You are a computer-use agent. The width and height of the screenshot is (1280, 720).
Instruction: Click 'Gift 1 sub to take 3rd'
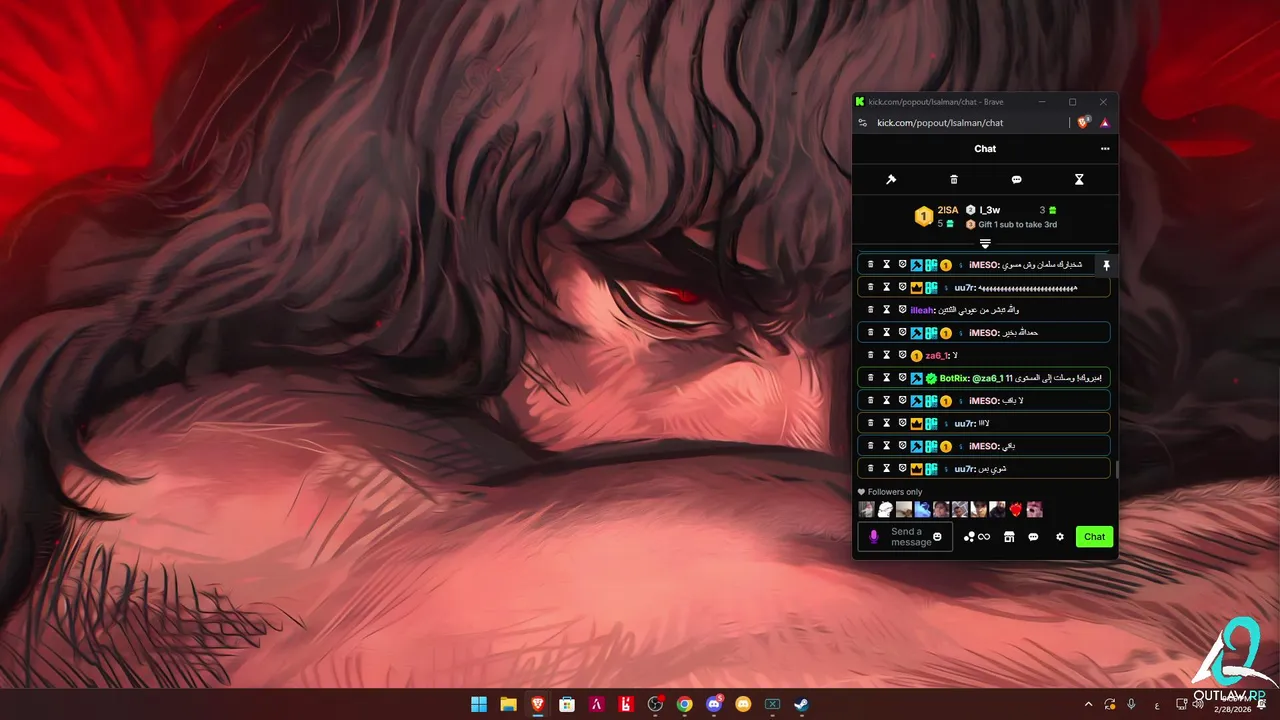point(1017,225)
